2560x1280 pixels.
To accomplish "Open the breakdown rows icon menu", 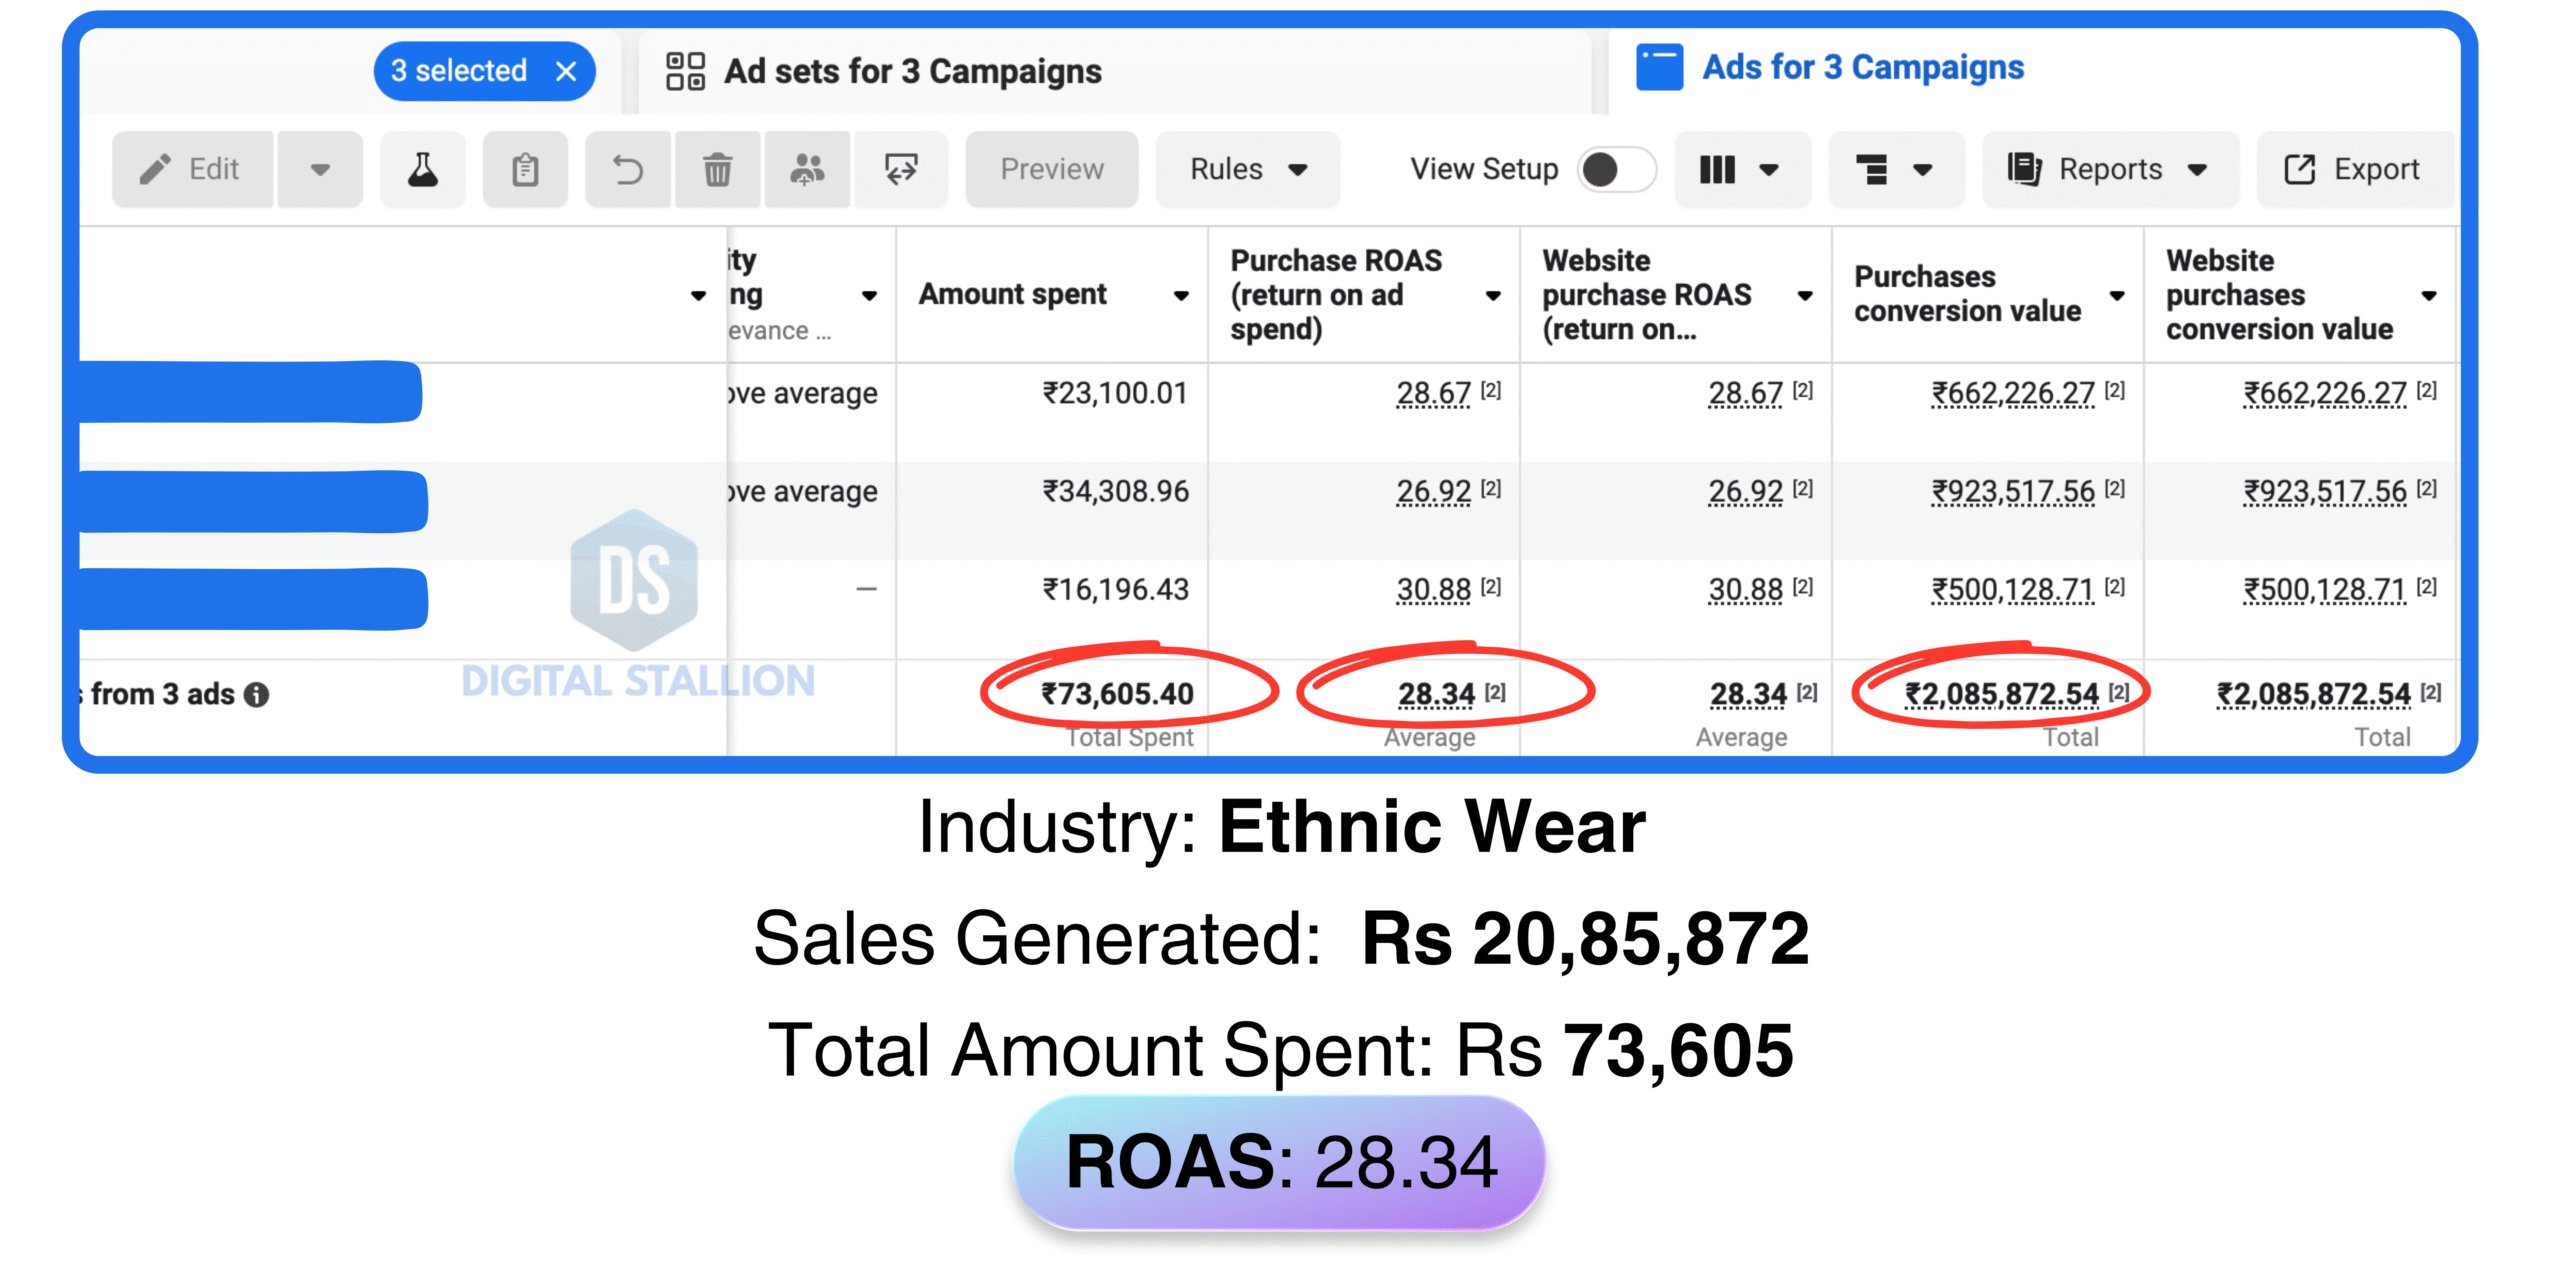I will (x=1894, y=170).
